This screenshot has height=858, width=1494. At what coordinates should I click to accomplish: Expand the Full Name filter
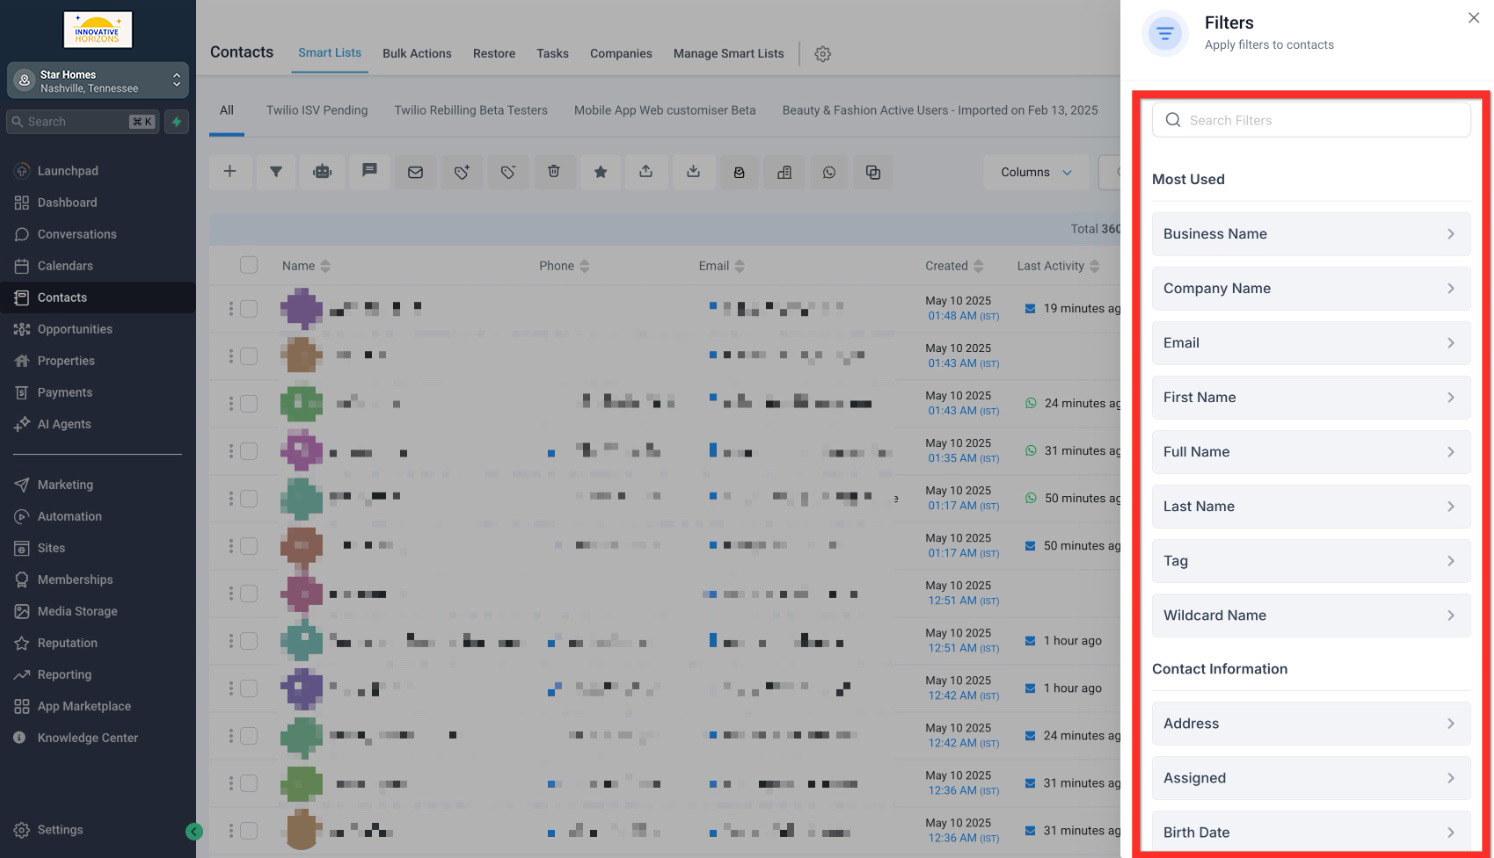(x=1311, y=452)
